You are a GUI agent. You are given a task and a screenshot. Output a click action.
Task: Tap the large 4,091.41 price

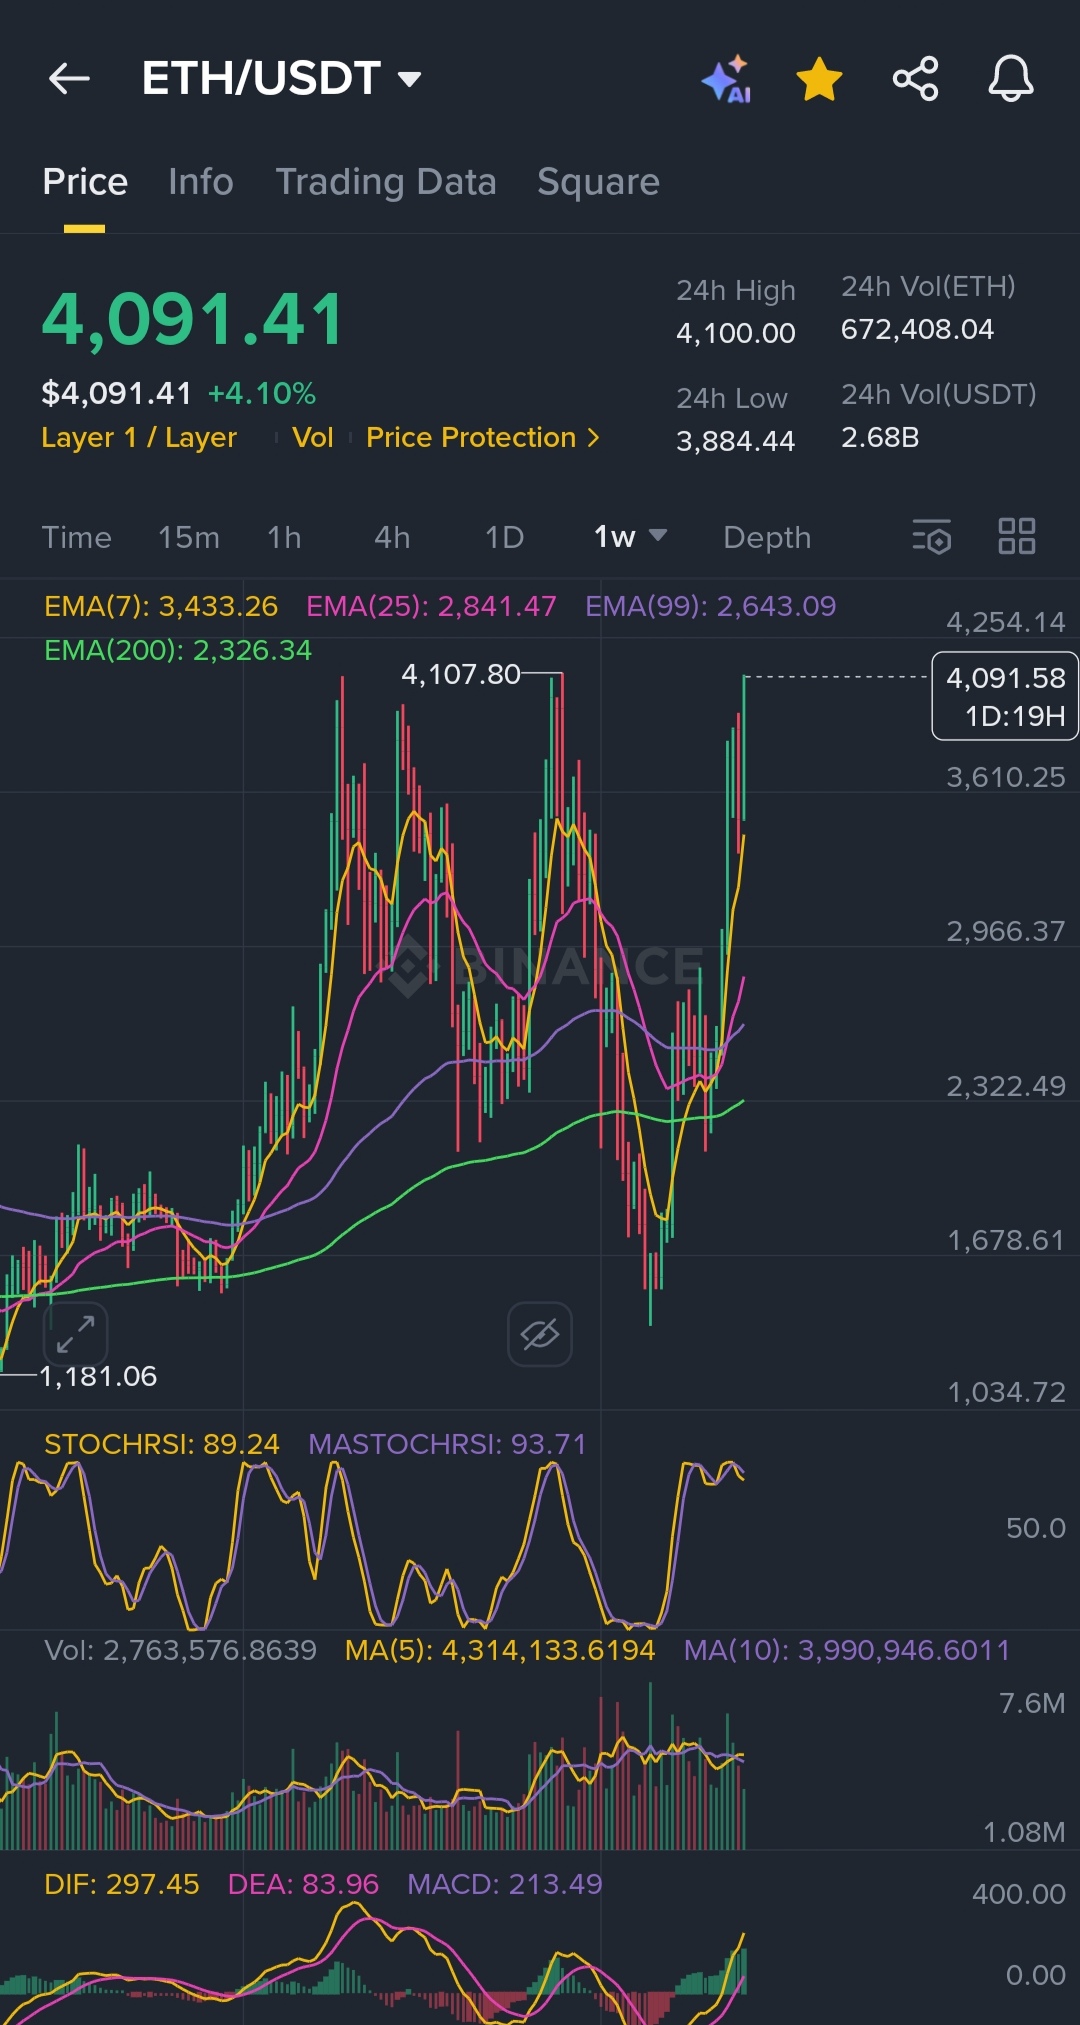click(x=193, y=320)
